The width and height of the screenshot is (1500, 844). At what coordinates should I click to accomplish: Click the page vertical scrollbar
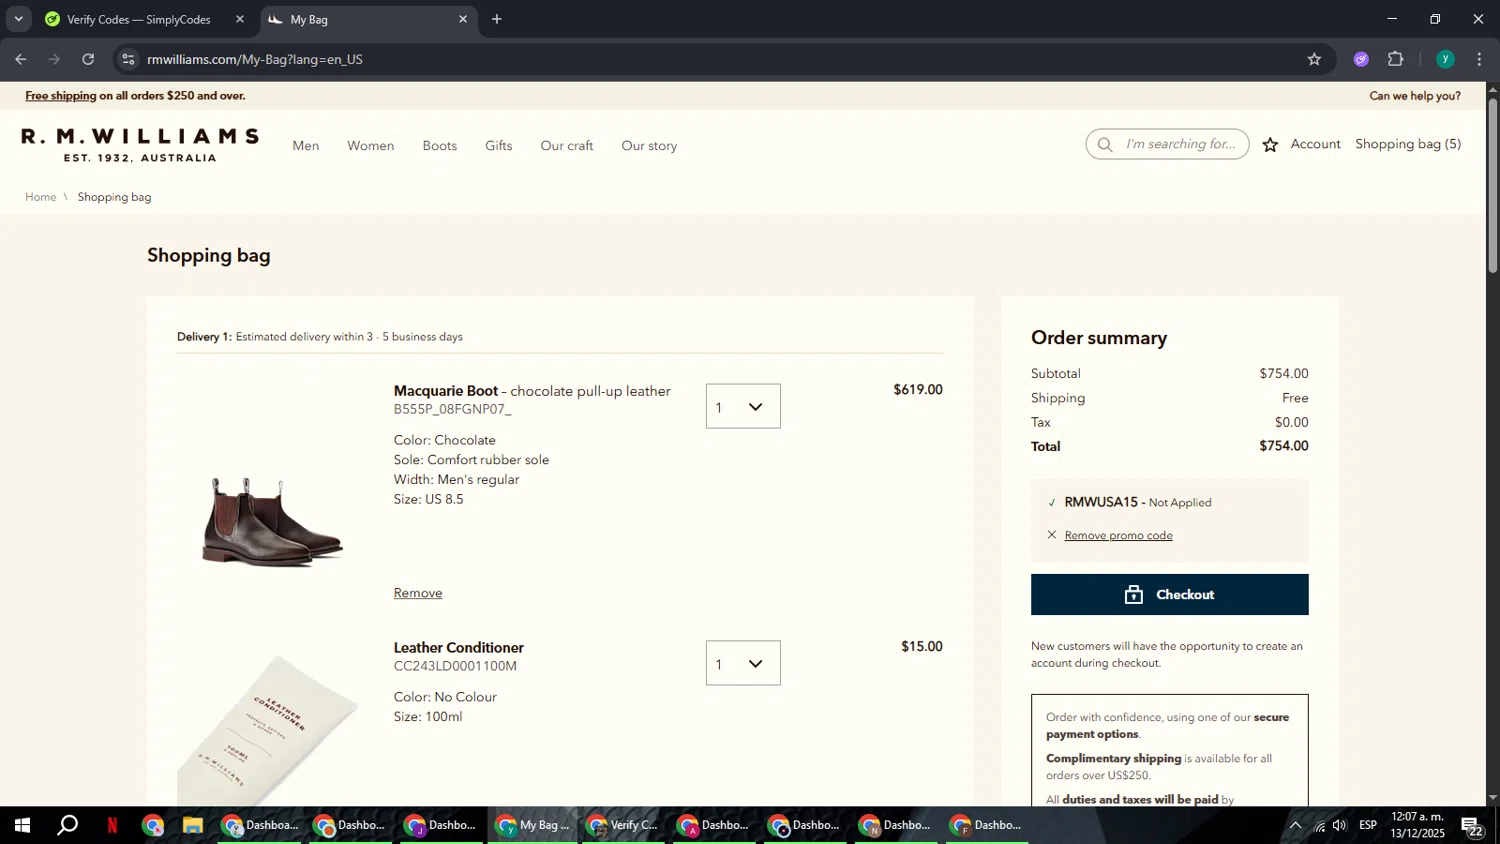pyautogui.click(x=1492, y=185)
